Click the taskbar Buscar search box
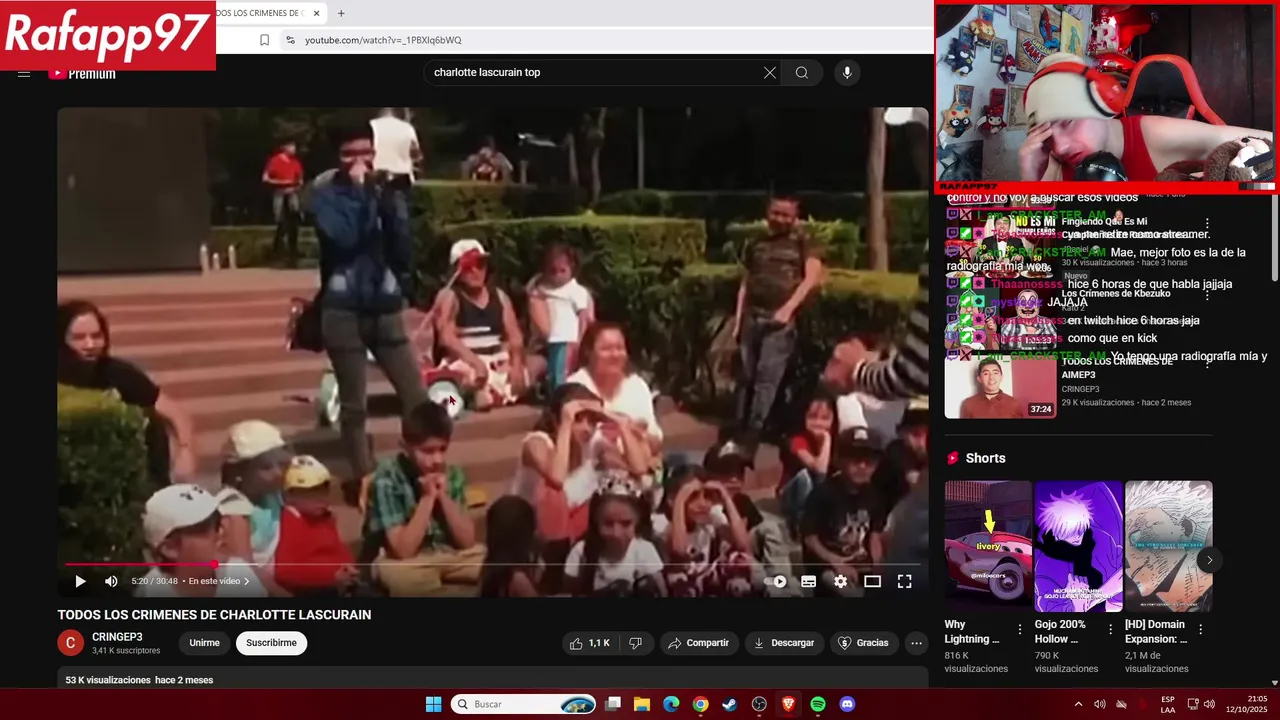This screenshot has height=720, width=1280. click(x=524, y=704)
